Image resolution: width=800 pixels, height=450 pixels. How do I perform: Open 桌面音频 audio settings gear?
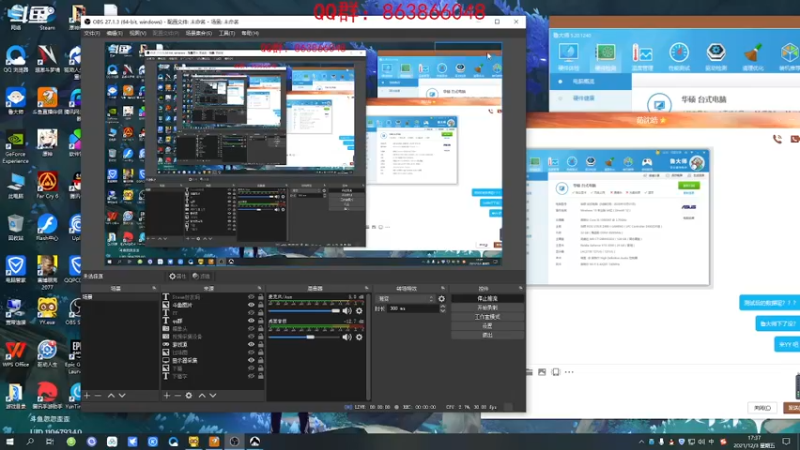point(359,337)
